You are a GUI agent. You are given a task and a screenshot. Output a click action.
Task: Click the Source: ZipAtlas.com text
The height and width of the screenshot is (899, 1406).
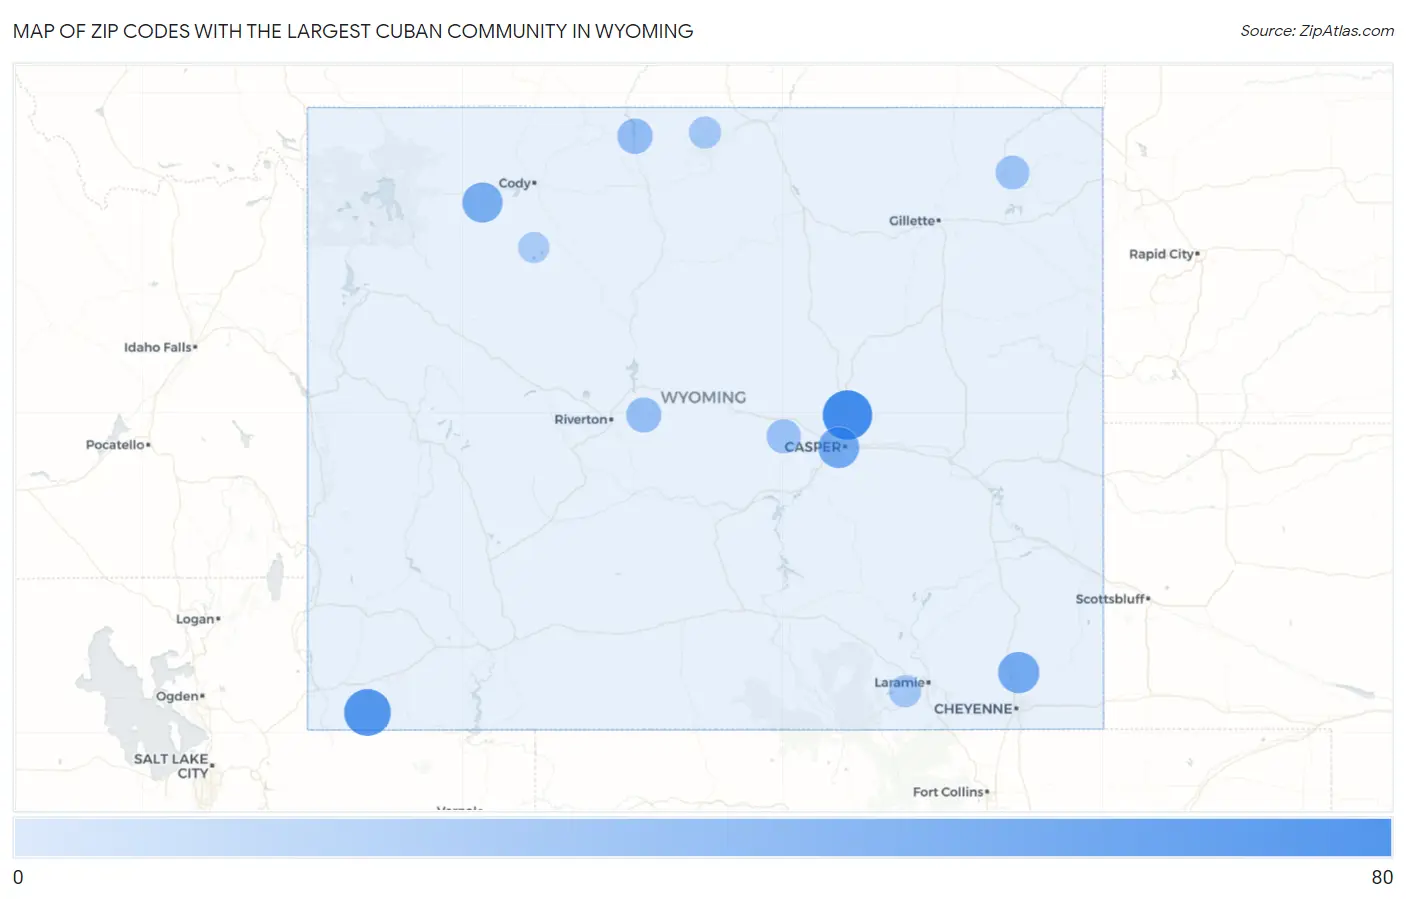click(x=1317, y=31)
